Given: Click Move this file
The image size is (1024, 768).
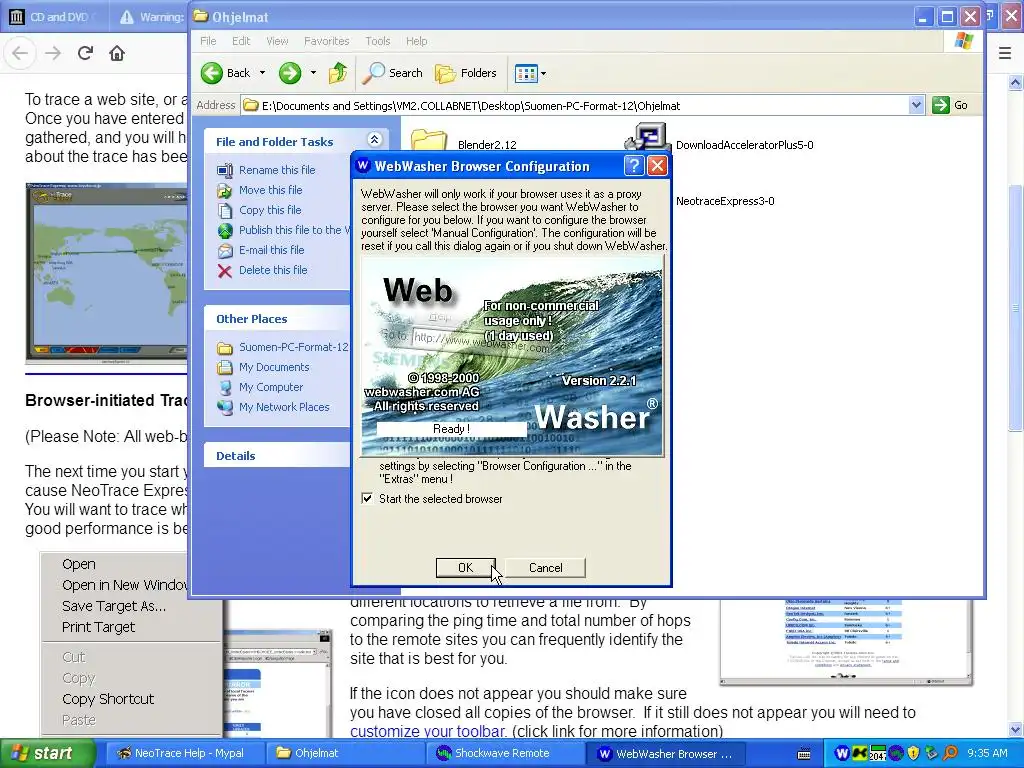Looking at the screenshot, I should pos(270,190).
